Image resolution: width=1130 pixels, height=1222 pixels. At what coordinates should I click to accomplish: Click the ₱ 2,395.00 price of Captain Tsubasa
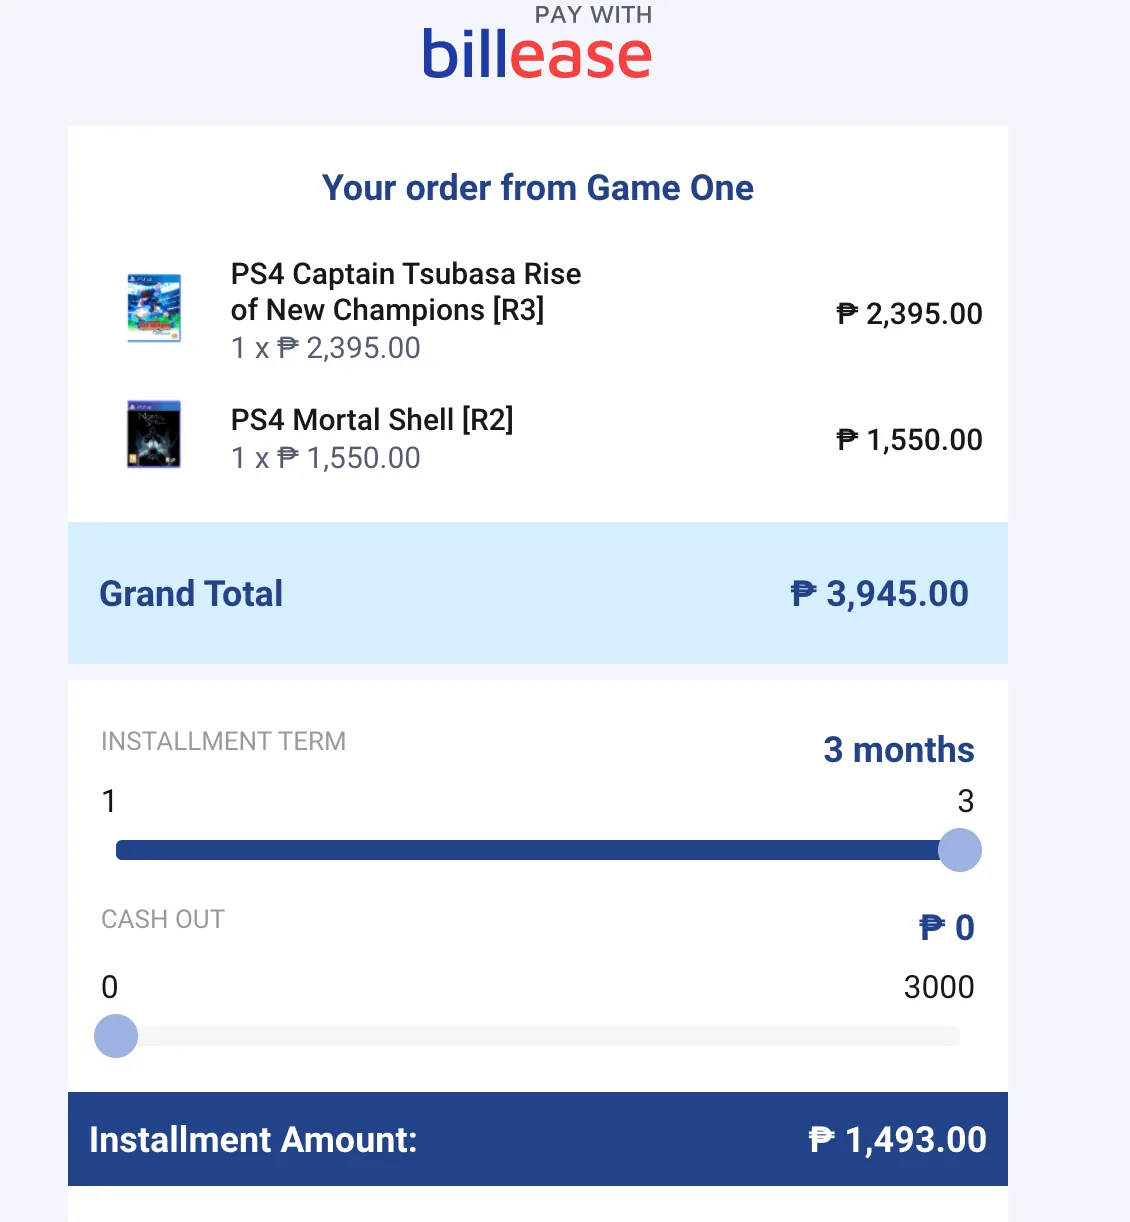pos(910,314)
